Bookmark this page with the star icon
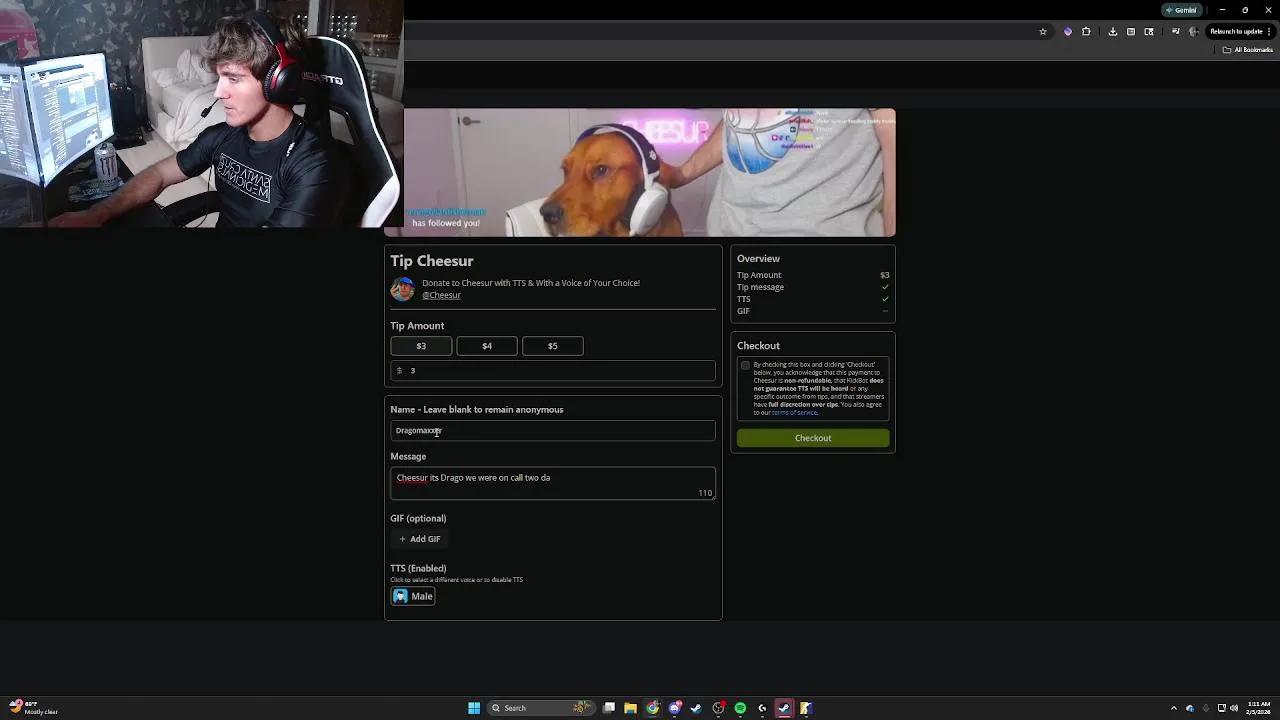The image size is (1280, 720). 1043,32
